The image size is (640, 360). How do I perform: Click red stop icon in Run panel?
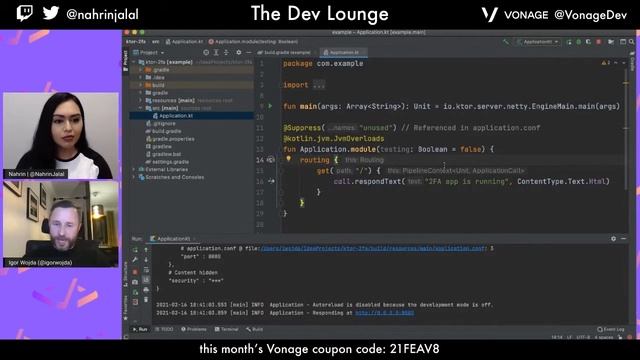(136, 271)
